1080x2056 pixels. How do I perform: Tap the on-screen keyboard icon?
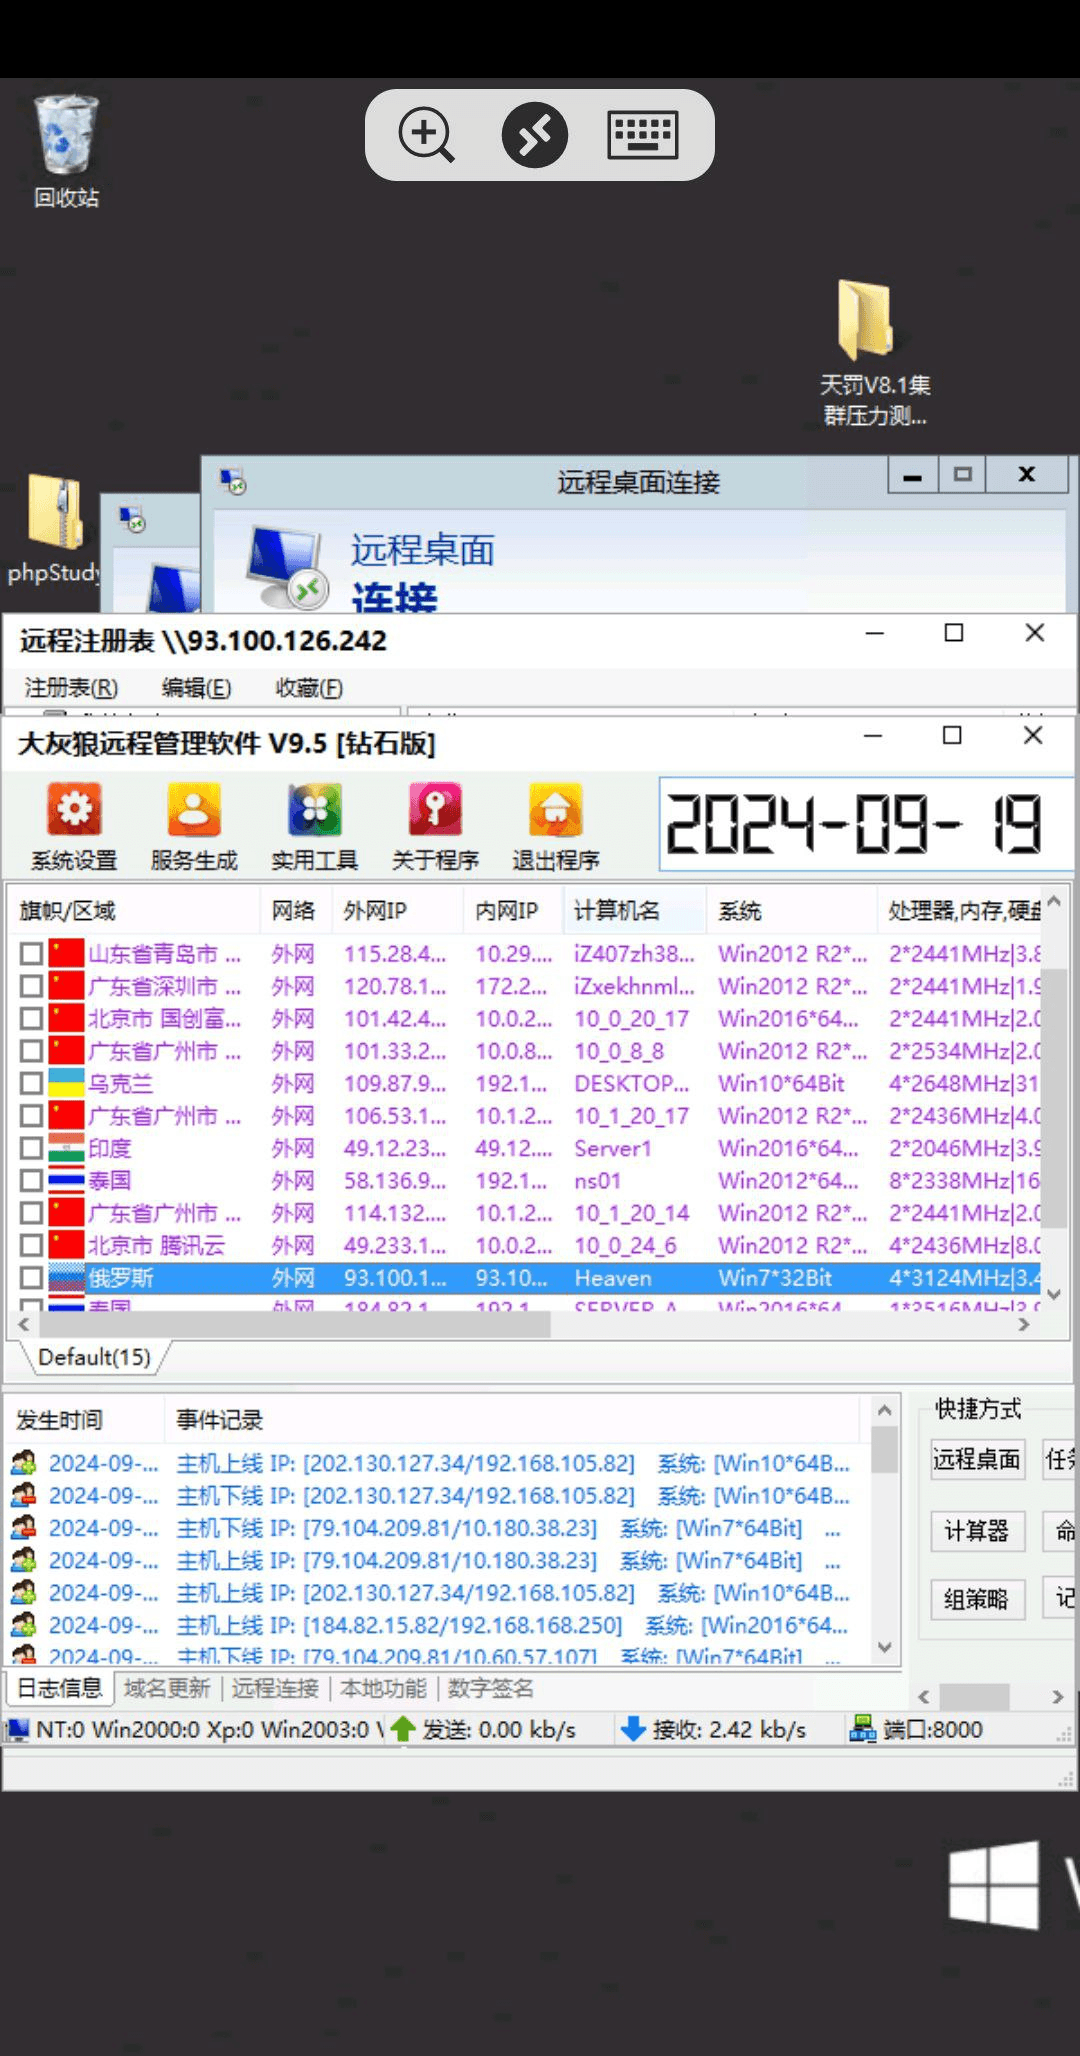[x=642, y=135]
